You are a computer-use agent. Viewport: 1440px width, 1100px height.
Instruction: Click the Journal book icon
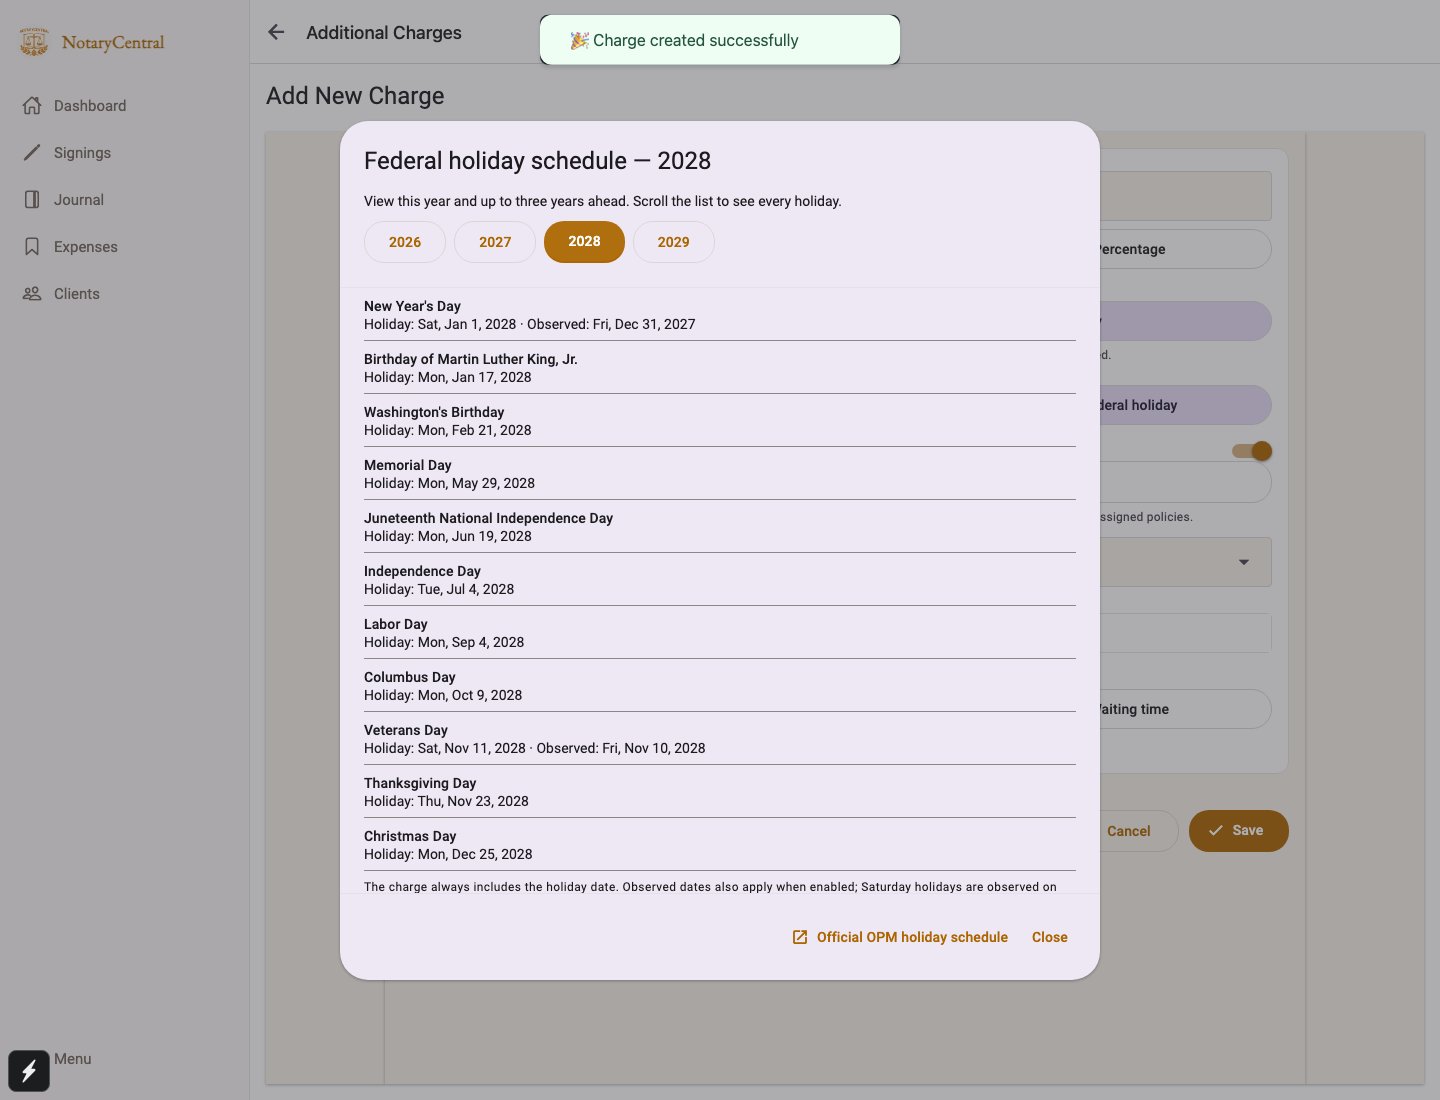click(x=32, y=200)
